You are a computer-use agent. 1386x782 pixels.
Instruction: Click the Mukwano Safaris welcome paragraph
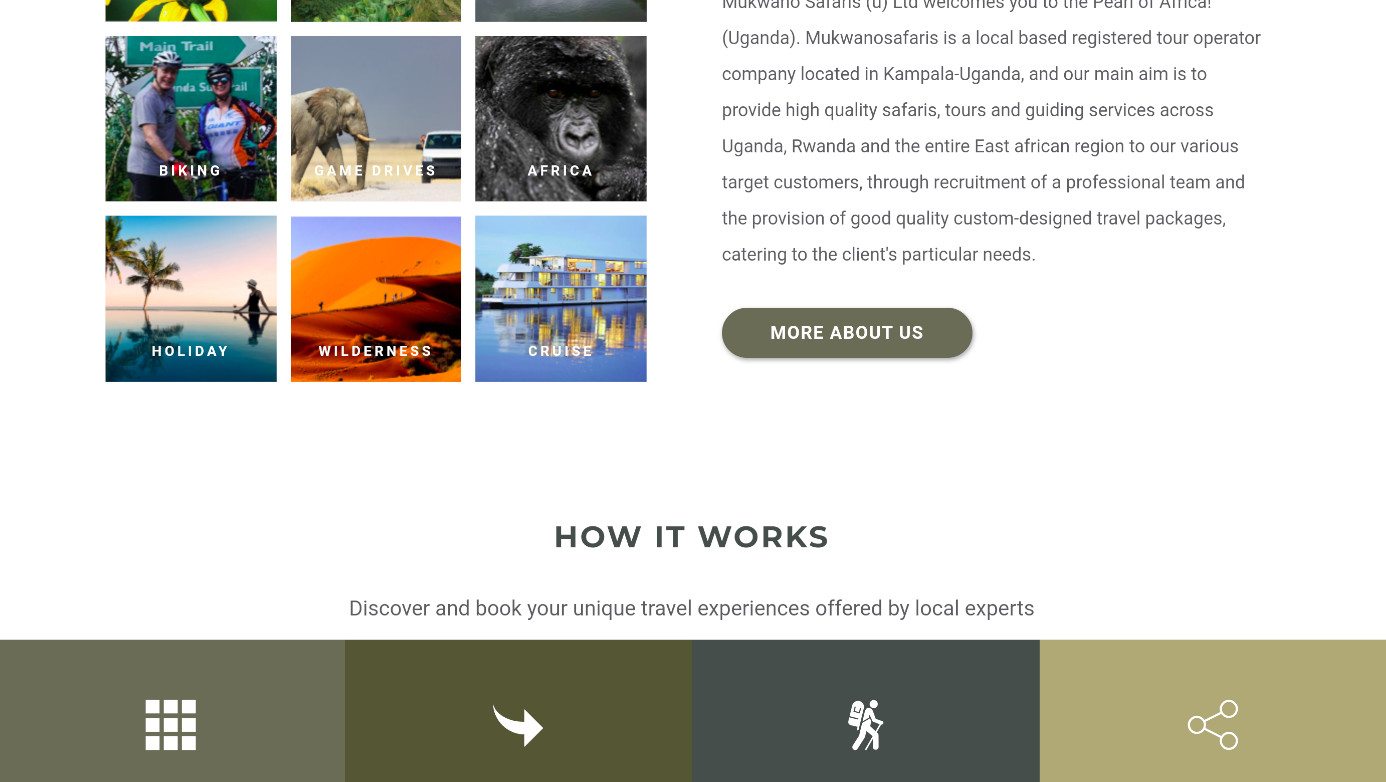pos(992,128)
